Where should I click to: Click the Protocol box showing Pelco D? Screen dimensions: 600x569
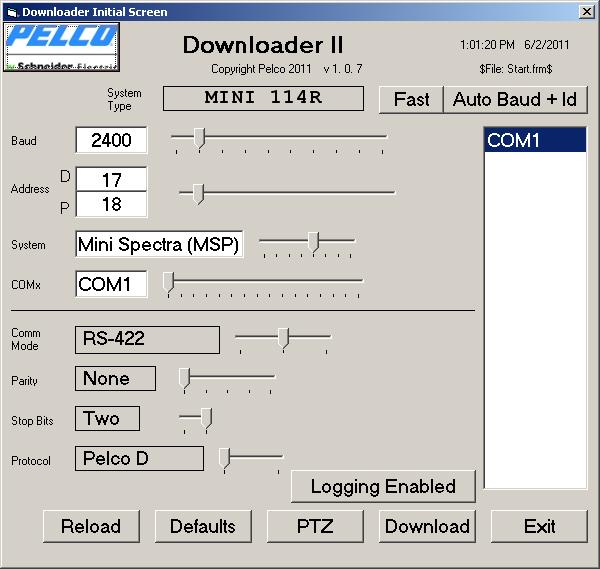(x=139, y=458)
